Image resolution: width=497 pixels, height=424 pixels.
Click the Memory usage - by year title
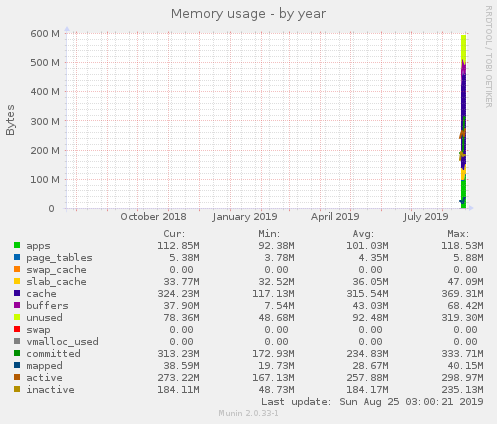coord(248,14)
